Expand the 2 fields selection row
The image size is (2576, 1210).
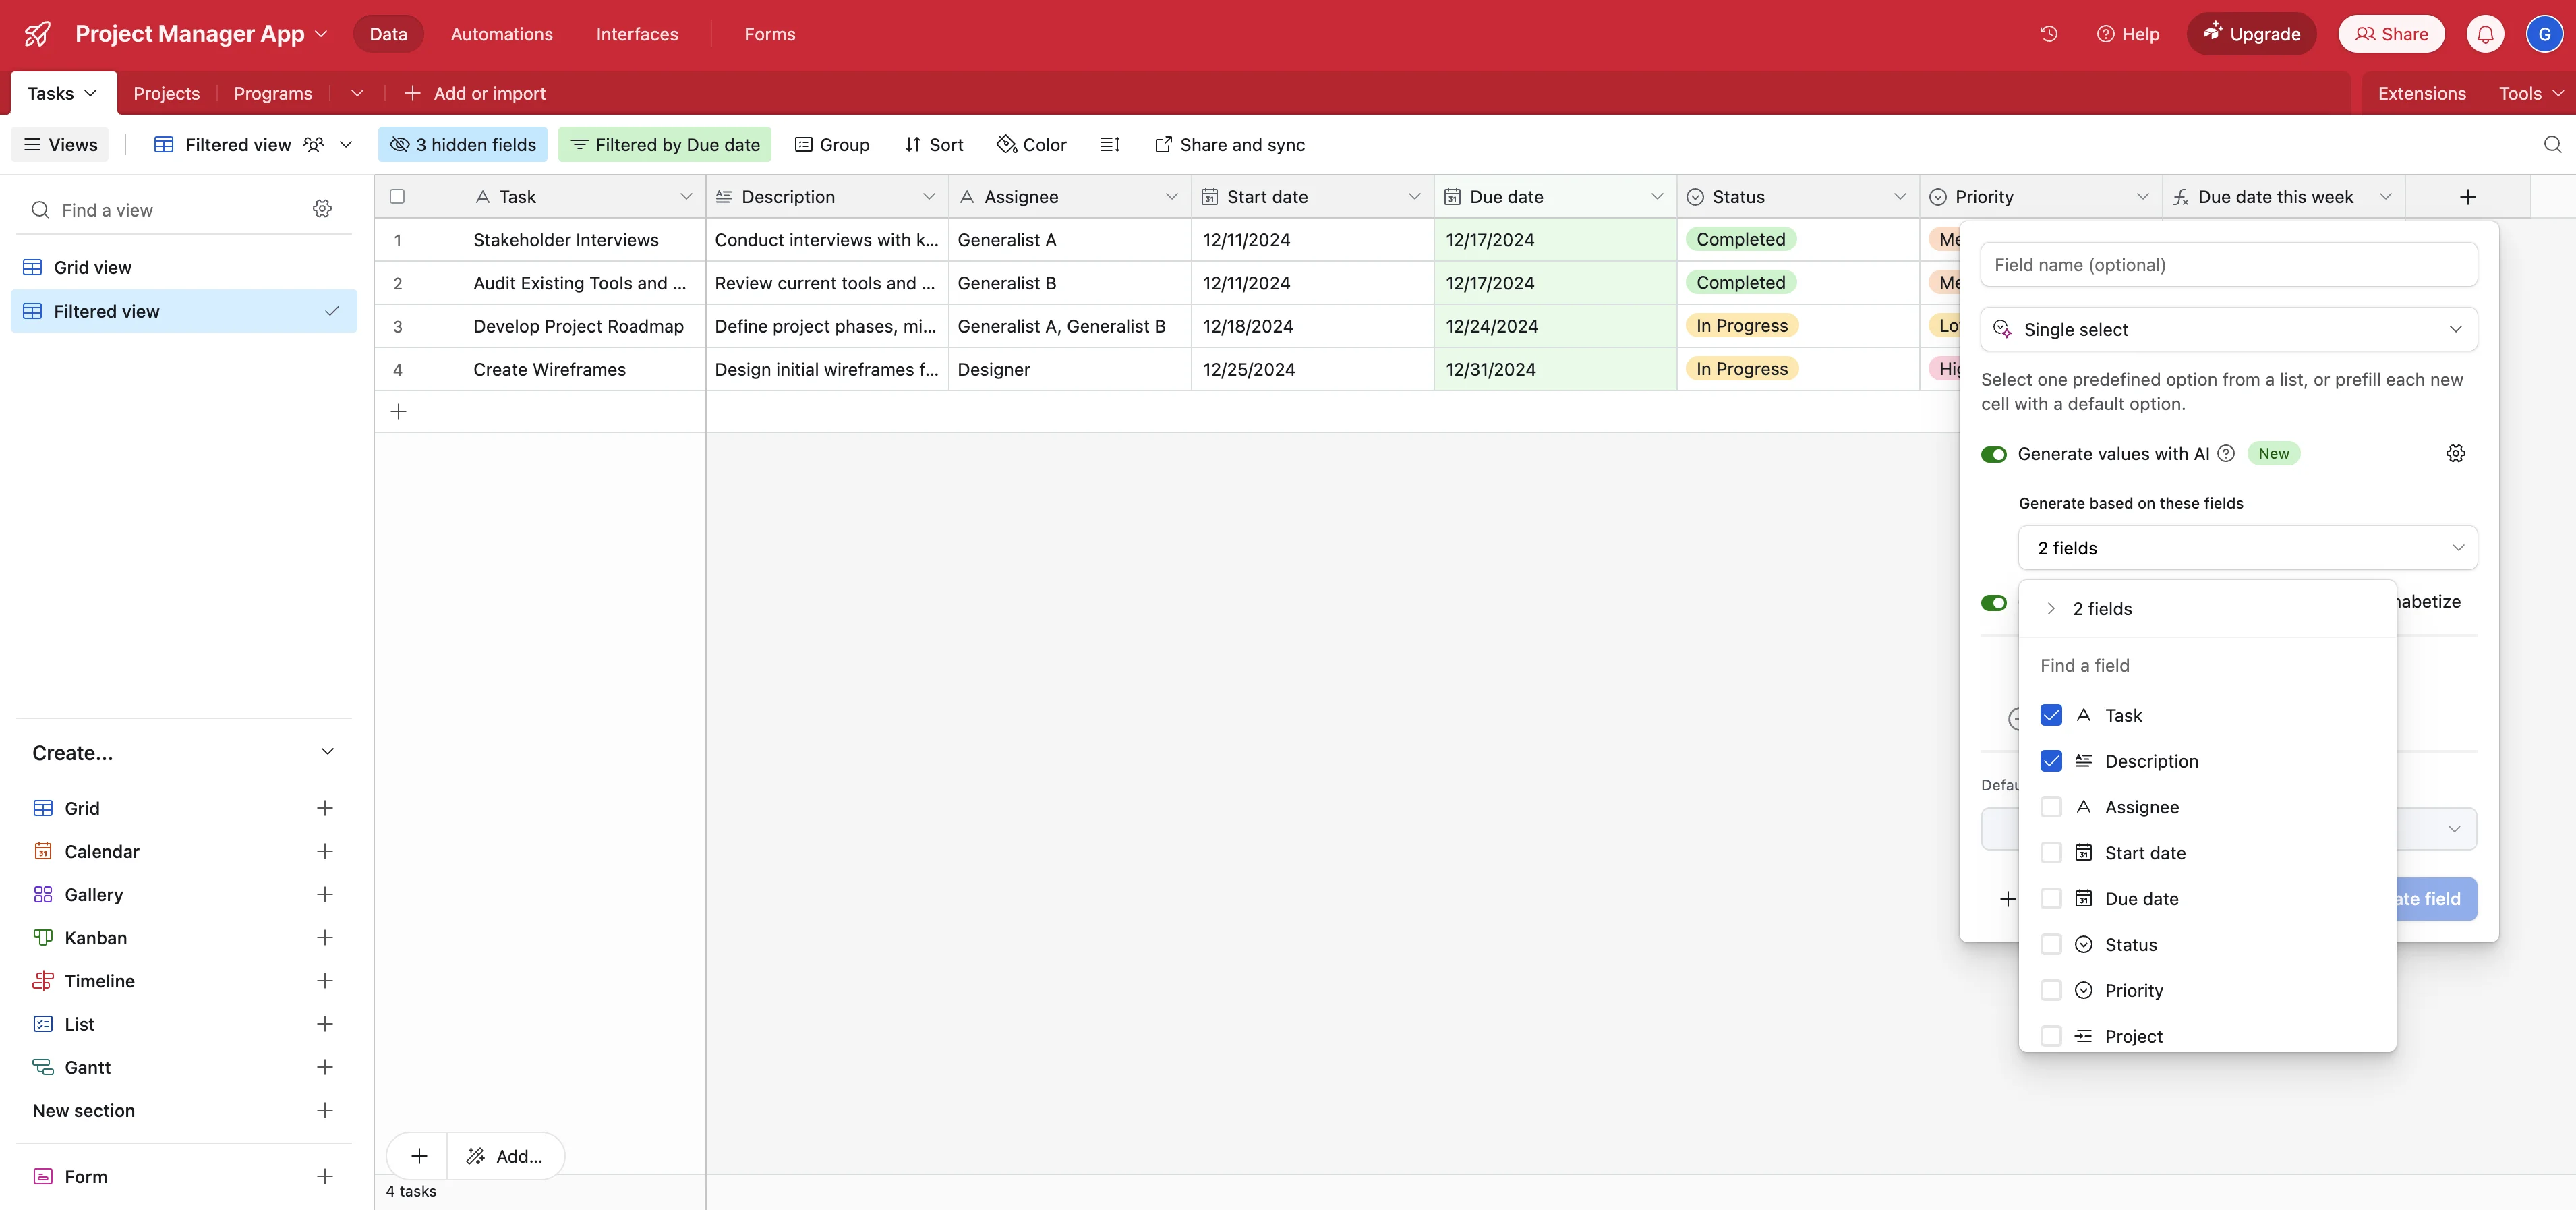[2051, 609]
